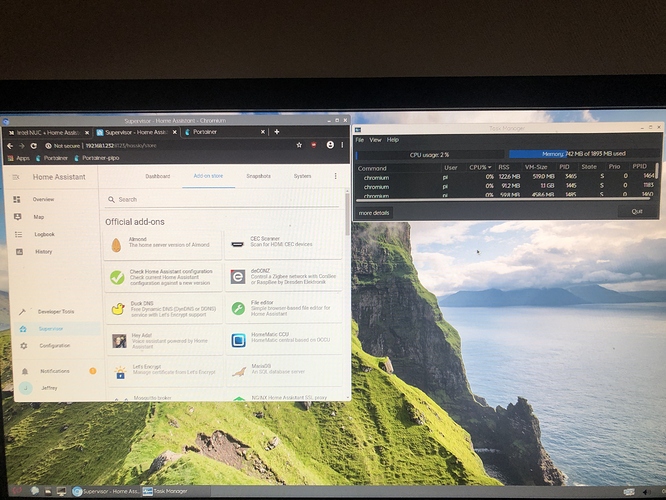Screen dimensions: 666x500
Task: Open file manager from taskbar
Action: 48,492
